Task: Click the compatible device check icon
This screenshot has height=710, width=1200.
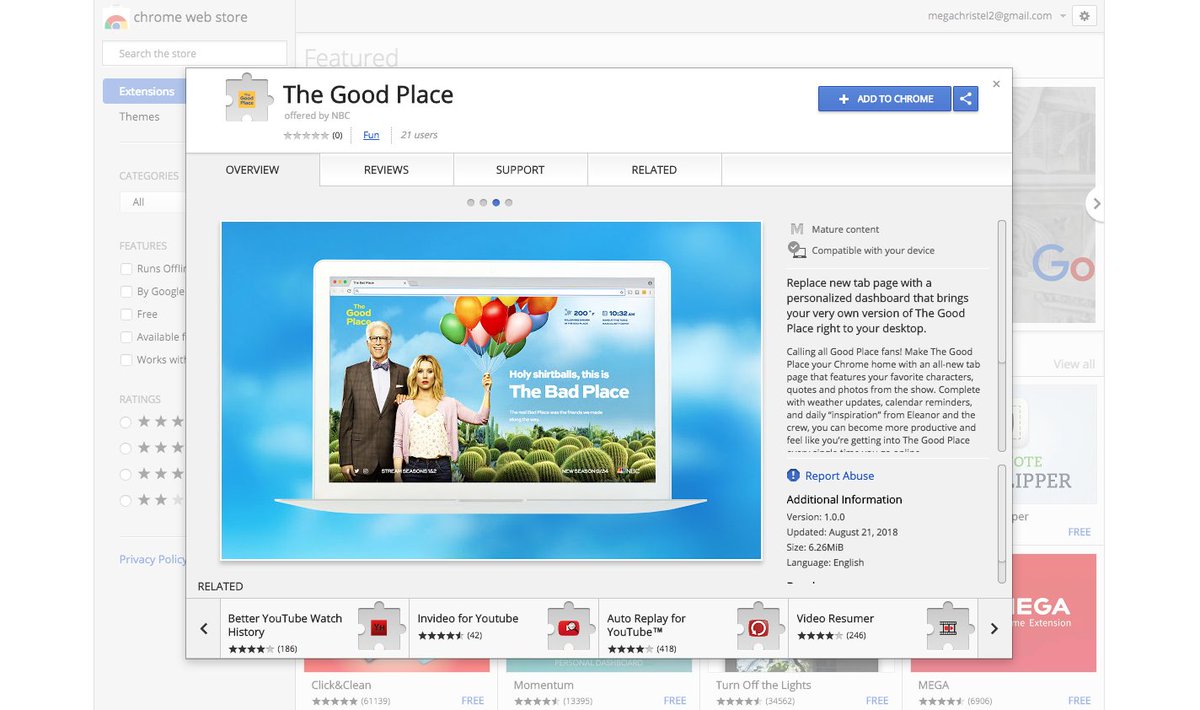Action: click(x=796, y=250)
